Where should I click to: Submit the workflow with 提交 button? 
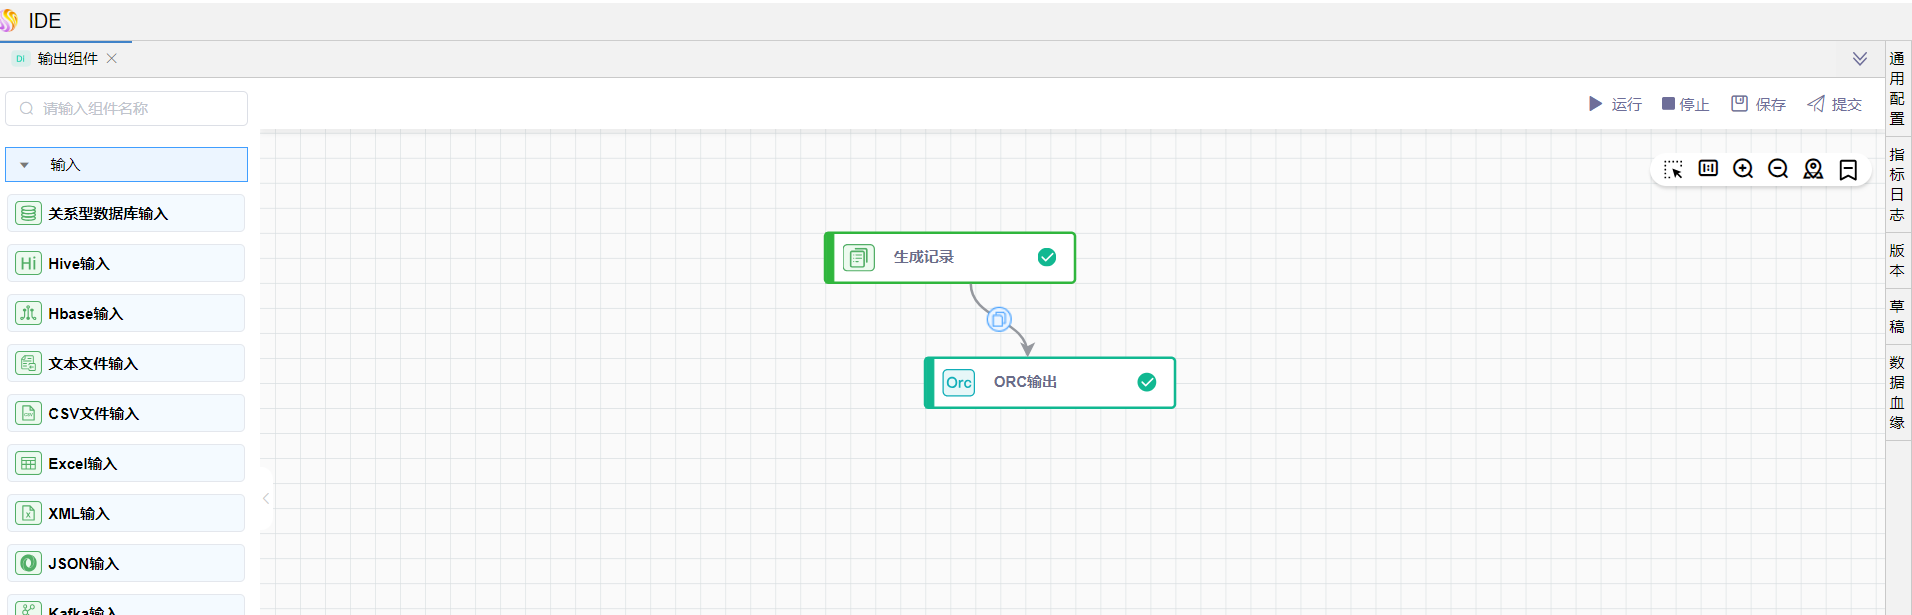pyautogui.click(x=1834, y=104)
